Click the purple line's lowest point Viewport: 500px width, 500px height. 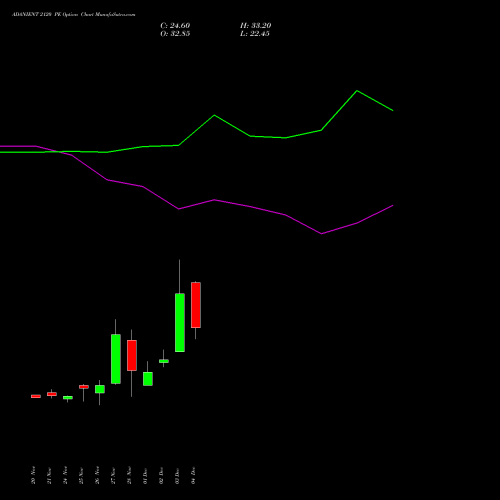tap(321, 234)
